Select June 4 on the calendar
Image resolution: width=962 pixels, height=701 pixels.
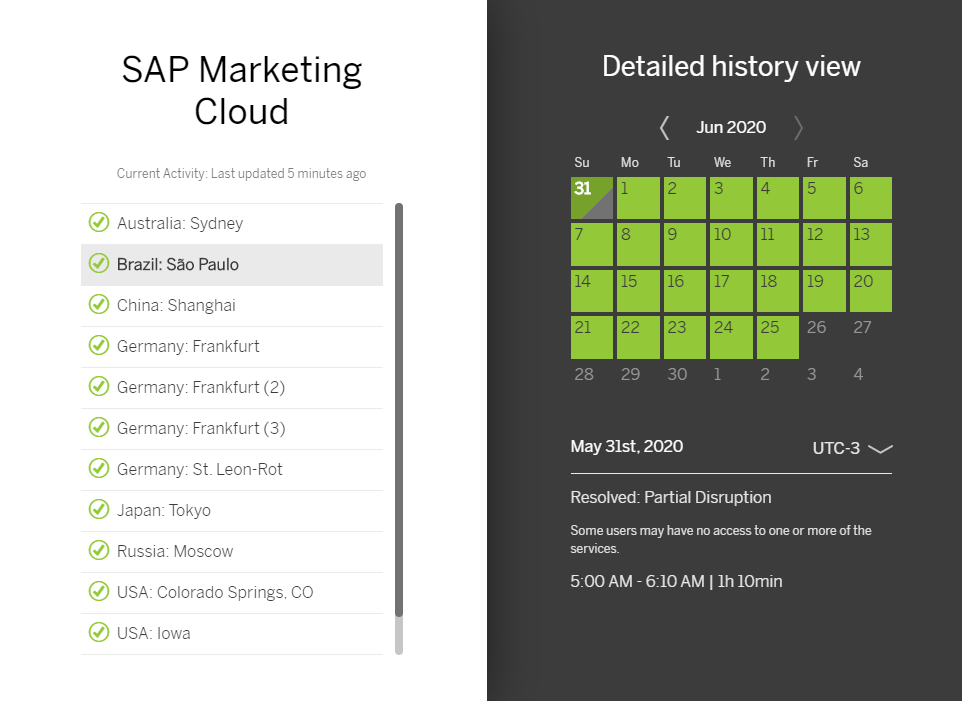(778, 198)
